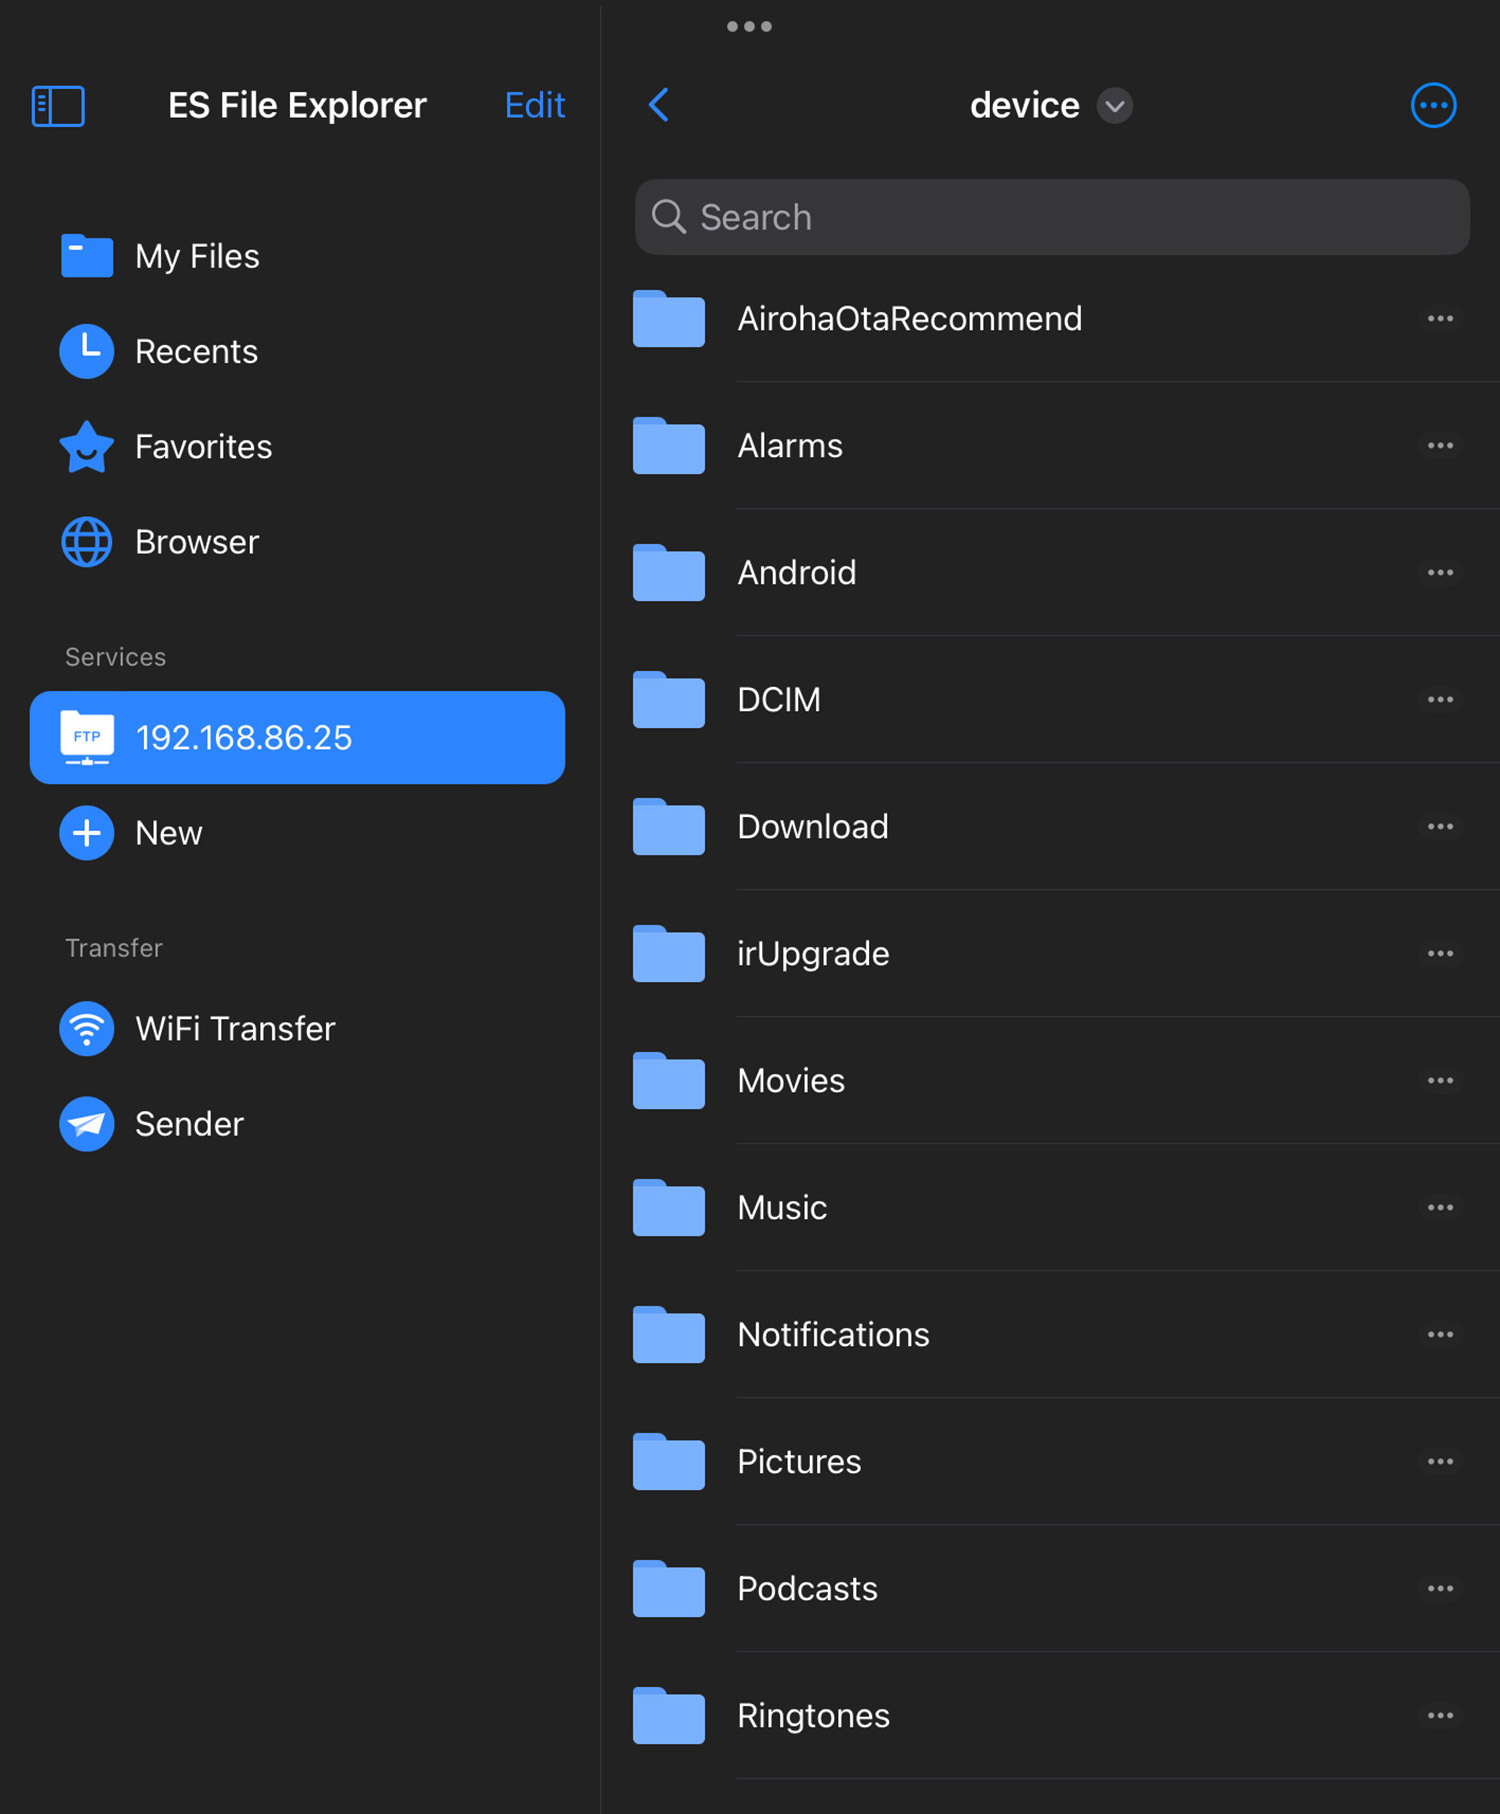The height and width of the screenshot is (1814, 1500).
Task: Select the Recents label
Action: click(x=196, y=352)
